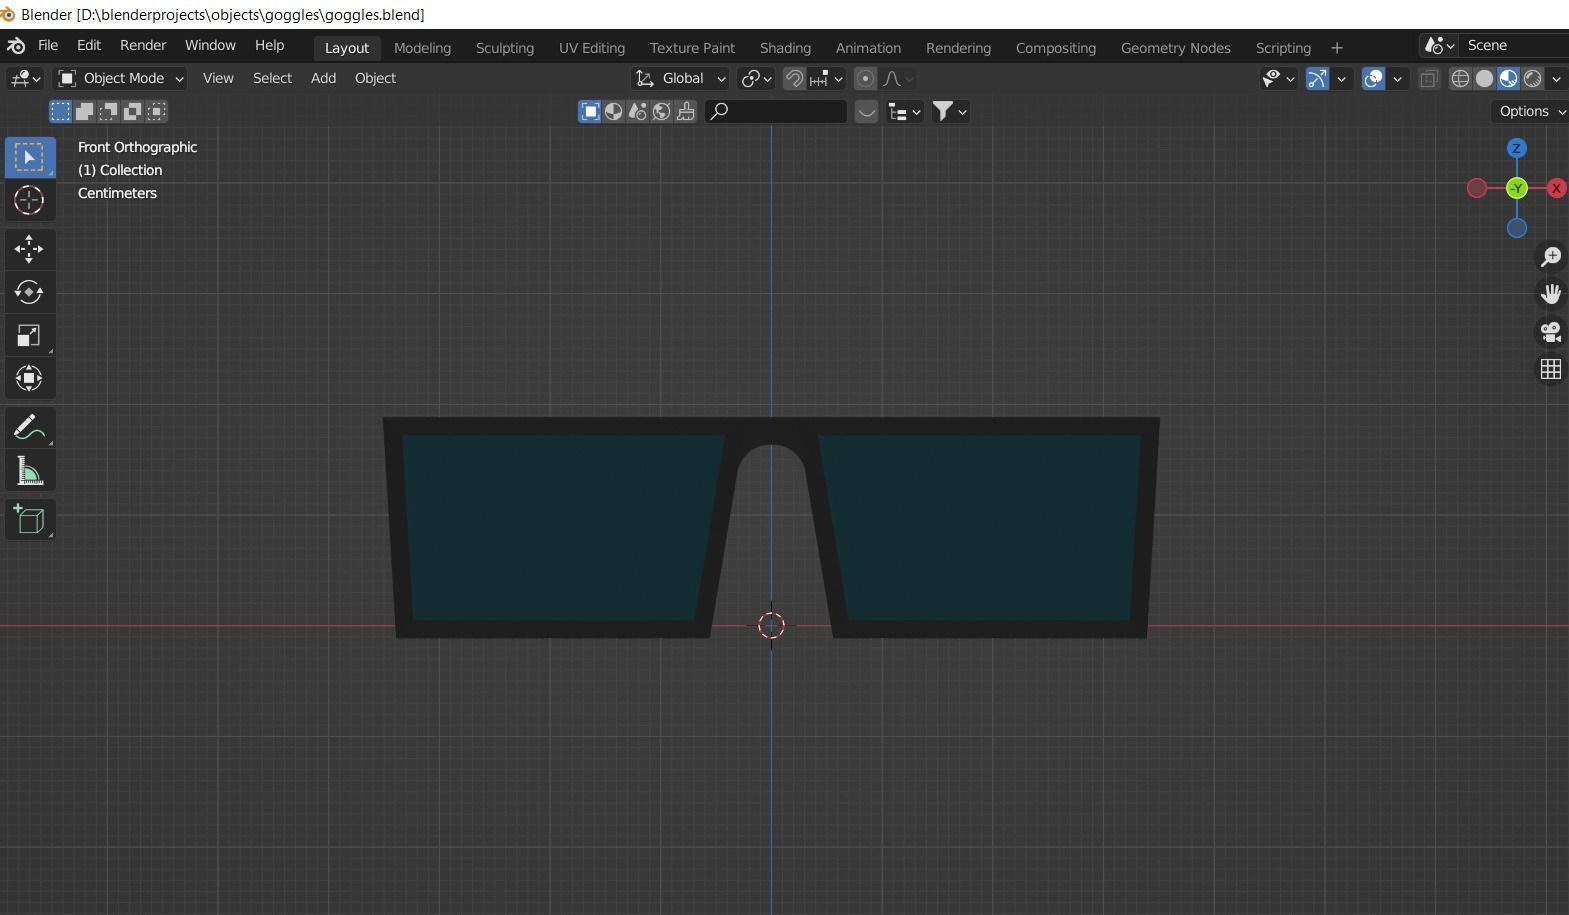Open the Edit menu
The image size is (1569, 915).
tap(89, 45)
